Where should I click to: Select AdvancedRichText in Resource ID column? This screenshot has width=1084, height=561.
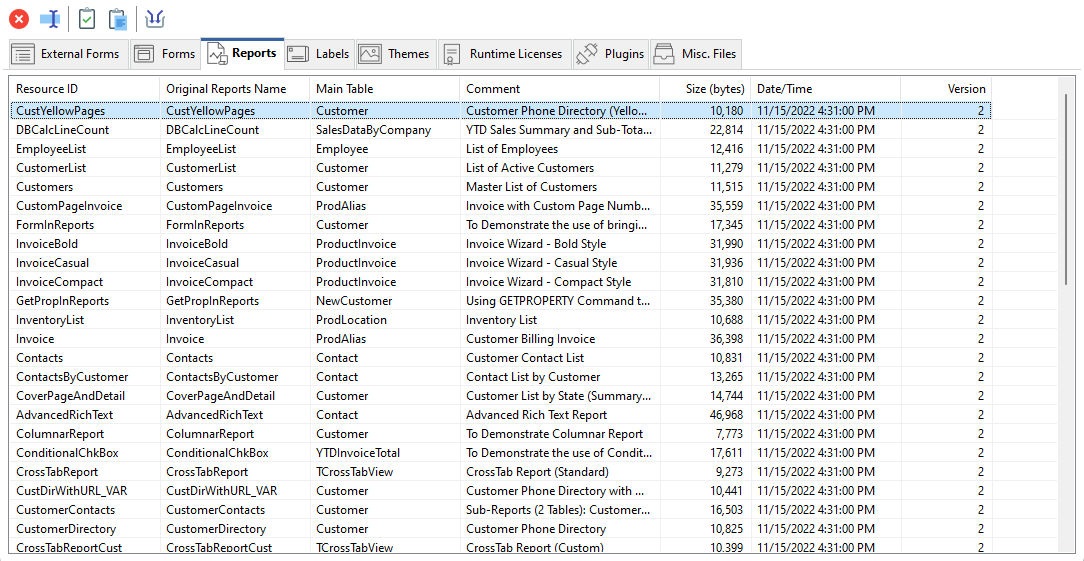(64, 415)
